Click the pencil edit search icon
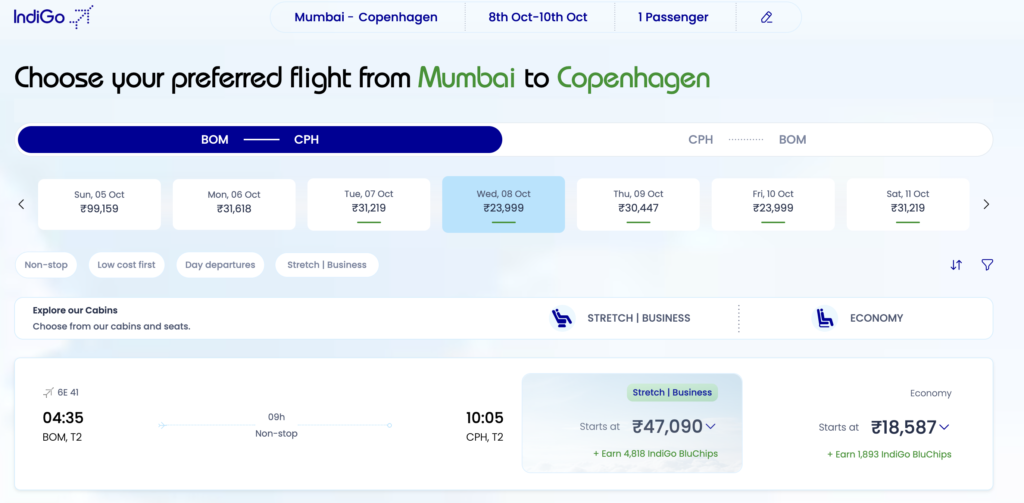 767,17
